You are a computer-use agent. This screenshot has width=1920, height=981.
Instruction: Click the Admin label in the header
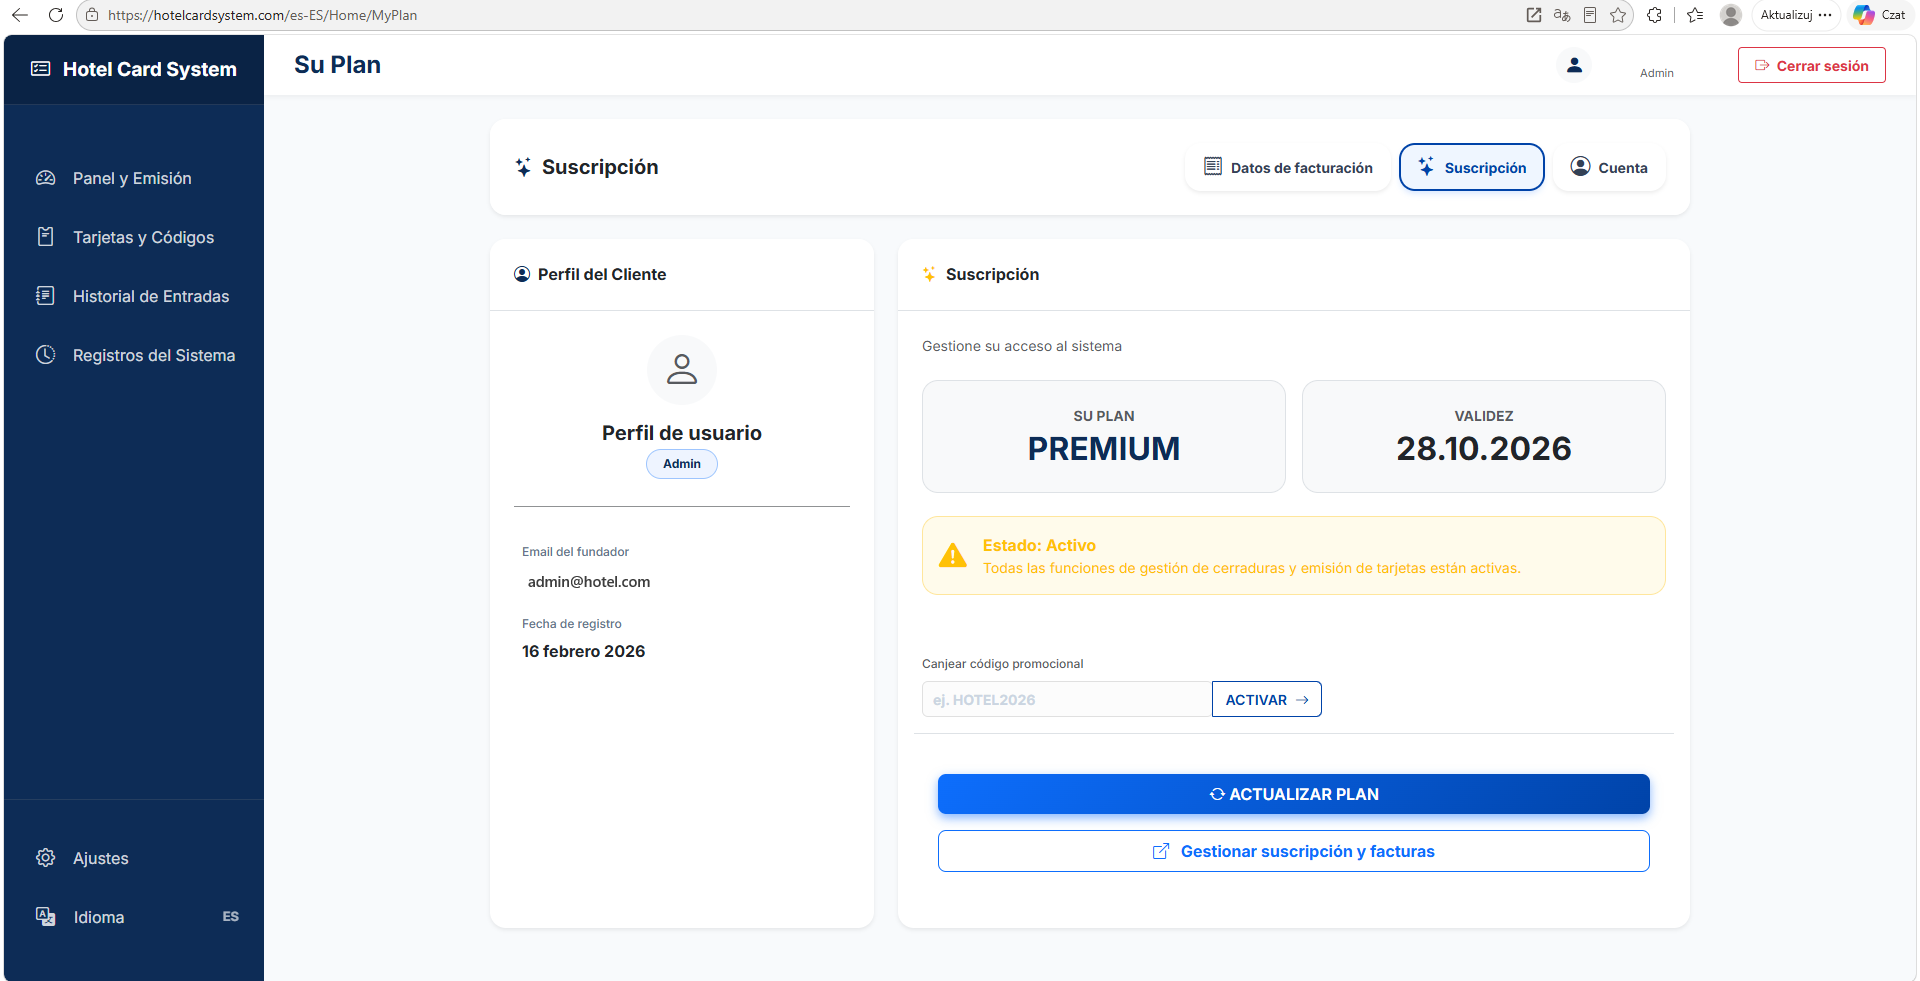[1657, 73]
